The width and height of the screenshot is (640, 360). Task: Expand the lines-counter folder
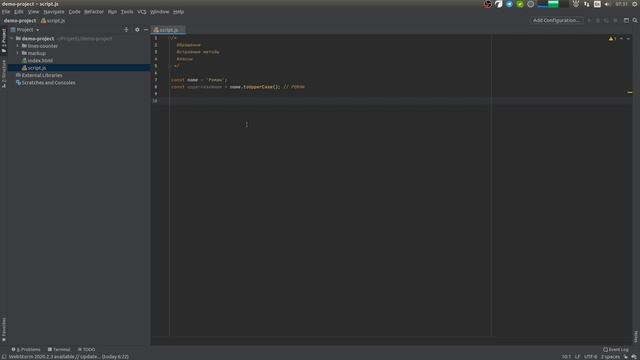(18, 46)
